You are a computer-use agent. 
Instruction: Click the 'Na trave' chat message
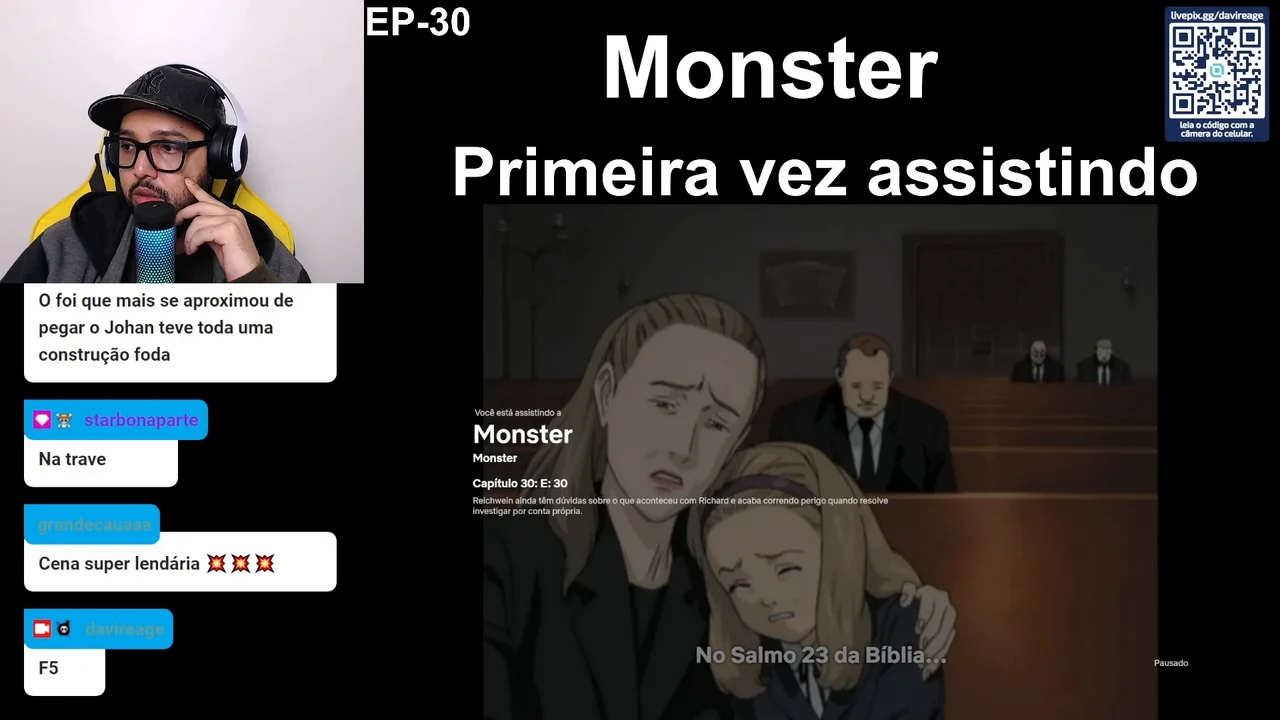(72, 459)
